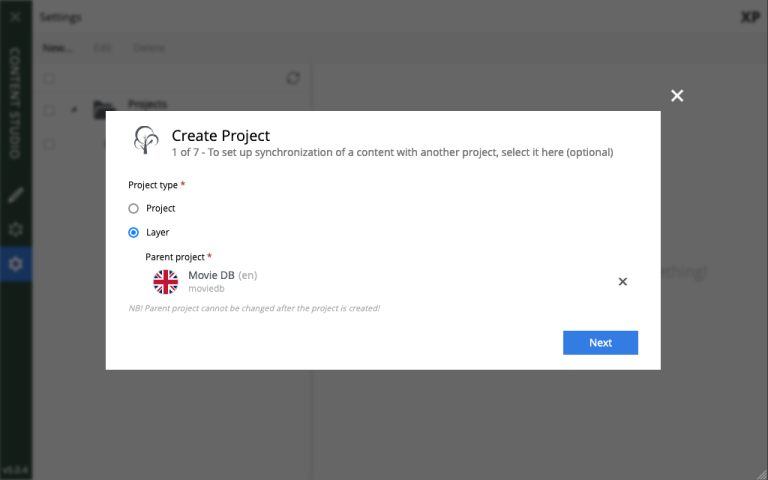Check the checkbox below the Projects row
Viewport: 768px width, 480px height.
tap(49, 144)
